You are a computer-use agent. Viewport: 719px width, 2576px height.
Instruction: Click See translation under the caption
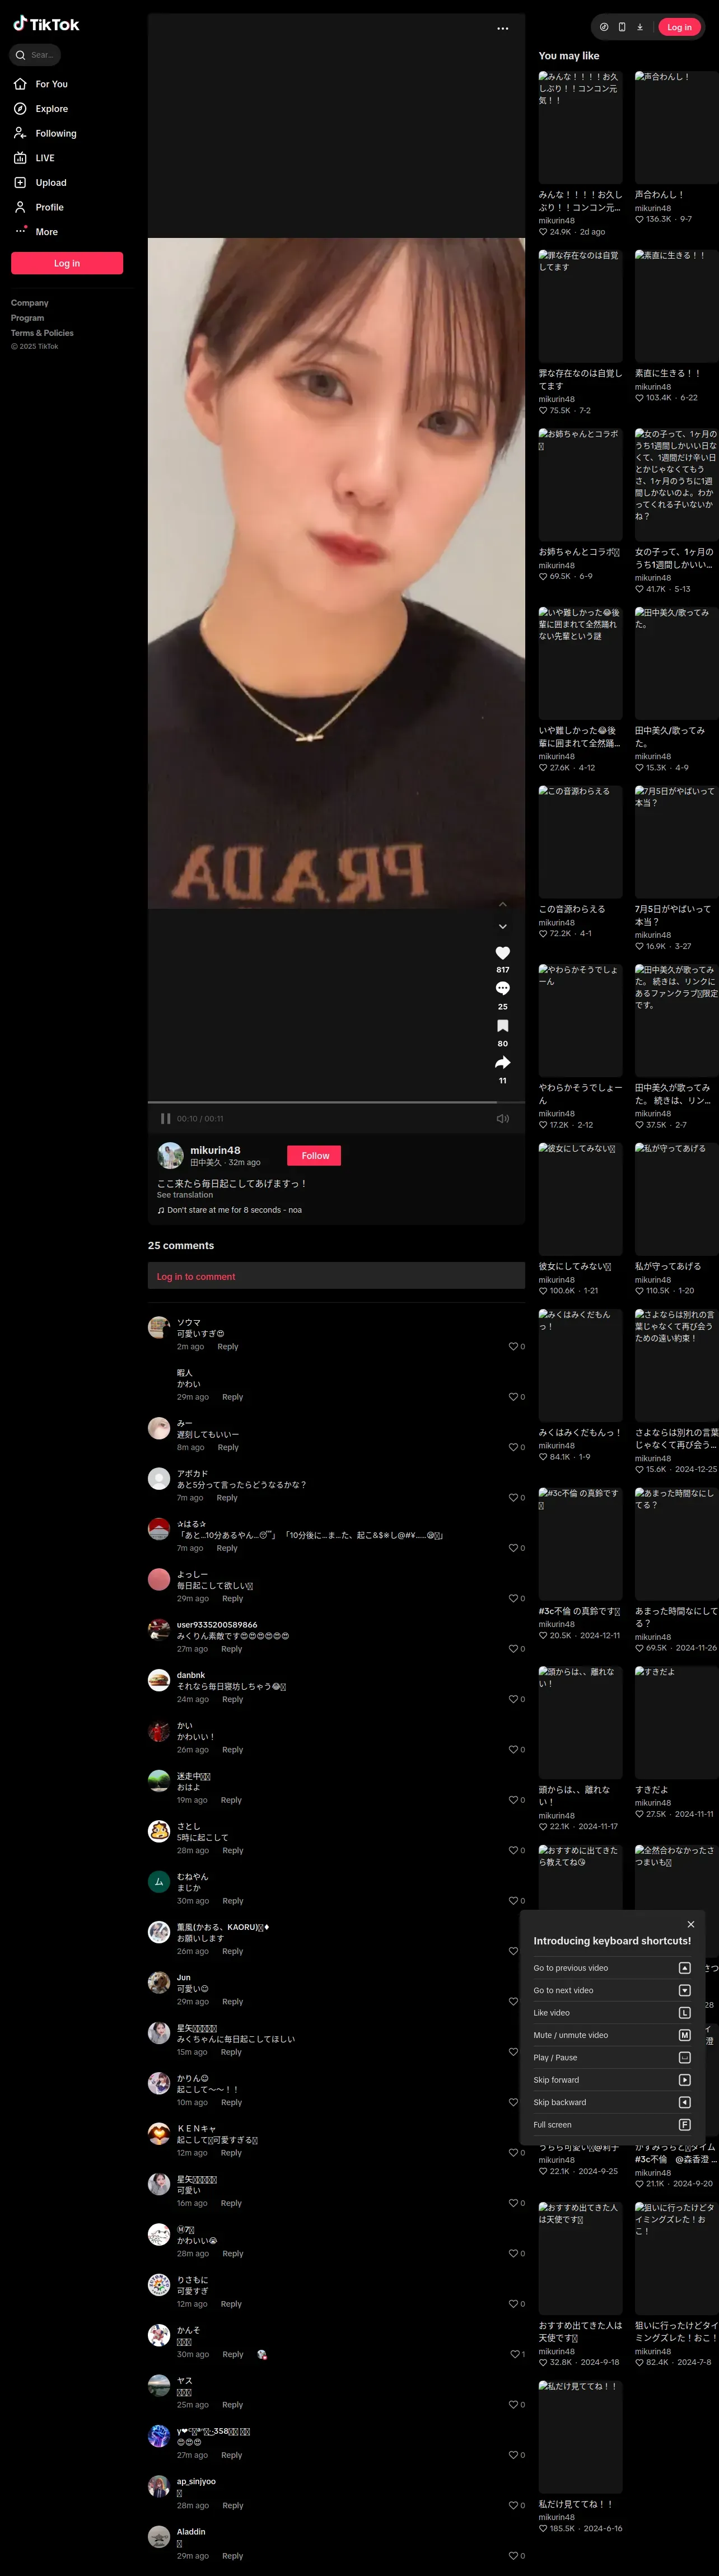click(x=185, y=1195)
